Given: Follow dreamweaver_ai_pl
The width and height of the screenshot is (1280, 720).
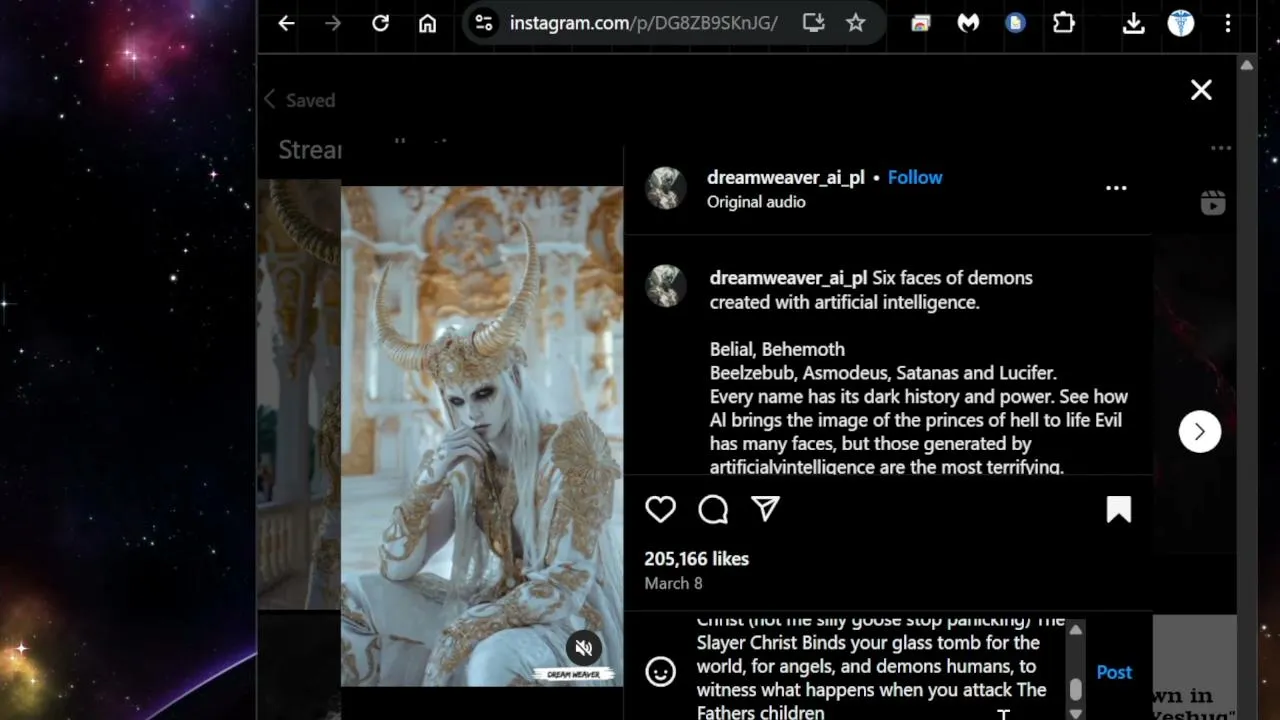Looking at the screenshot, I should click(915, 177).
